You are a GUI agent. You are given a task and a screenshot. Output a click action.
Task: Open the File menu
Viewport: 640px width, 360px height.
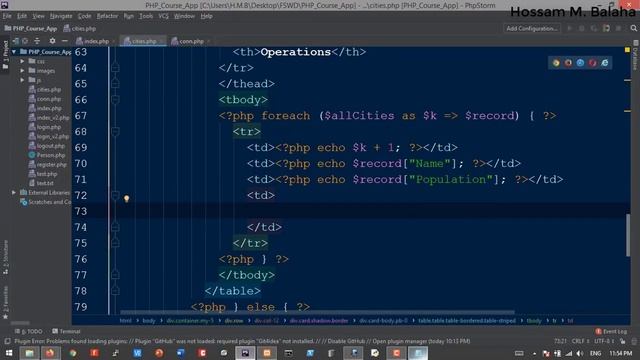[7, 16]
